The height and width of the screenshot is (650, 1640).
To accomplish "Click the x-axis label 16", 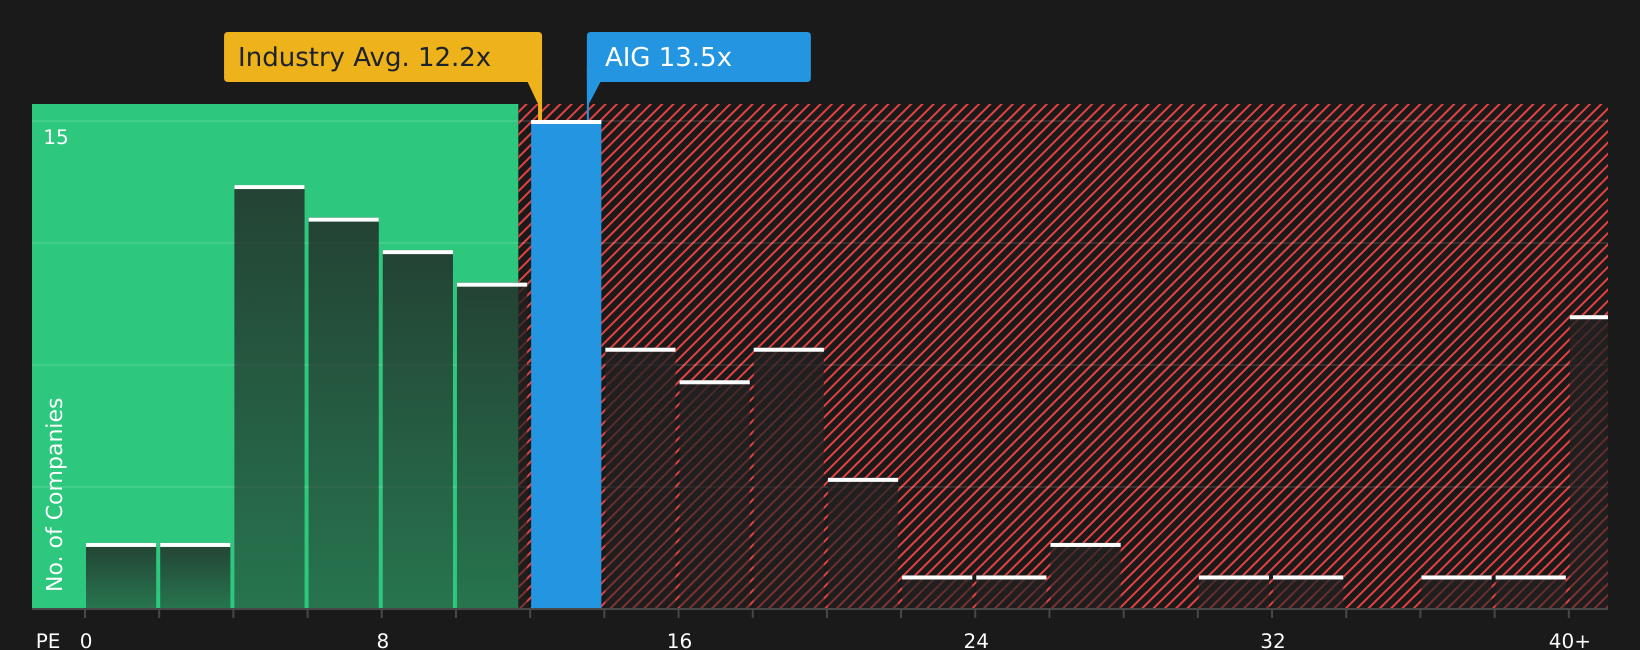I will [679, 641].
